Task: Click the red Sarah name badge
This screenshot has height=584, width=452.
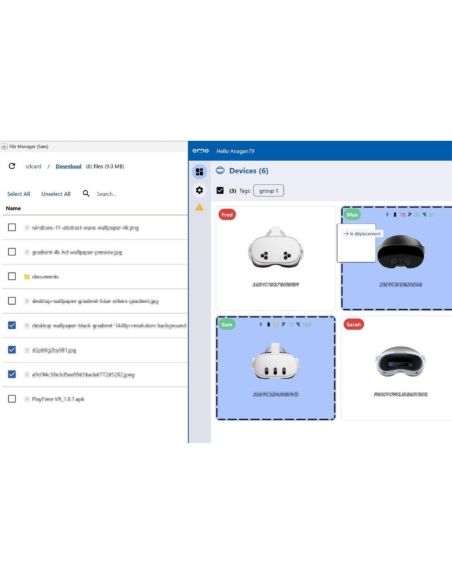Action: pyautogui.click(x=354, y=324)
